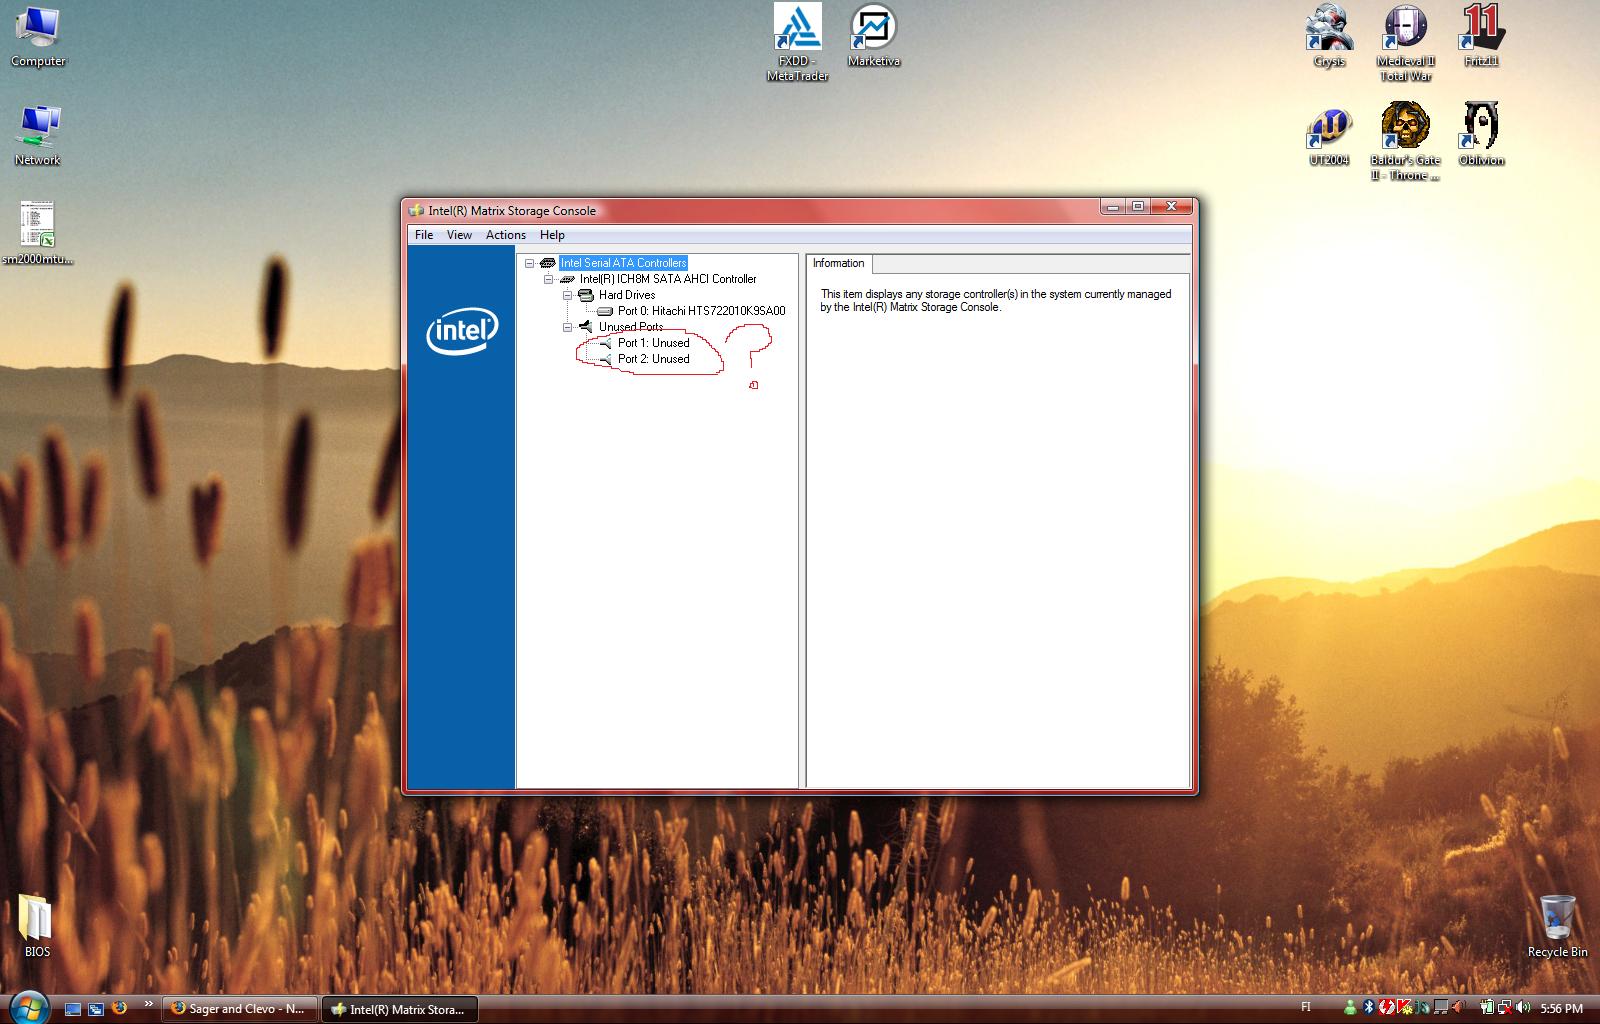Image resolution: width=1600 pixels, height=1024 pixels.
Task: Select Intel(R) ICH8M SATA AHCI Controller row
Action: click(x=668, y=279)
